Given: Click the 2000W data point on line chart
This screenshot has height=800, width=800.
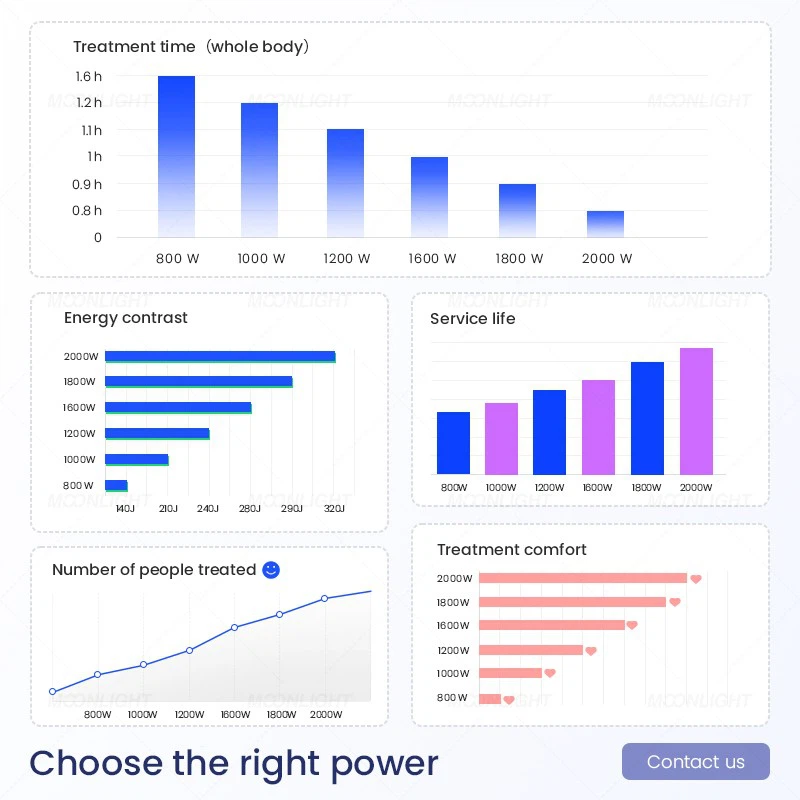Looking at the screenshot, I should coord(324,598).
